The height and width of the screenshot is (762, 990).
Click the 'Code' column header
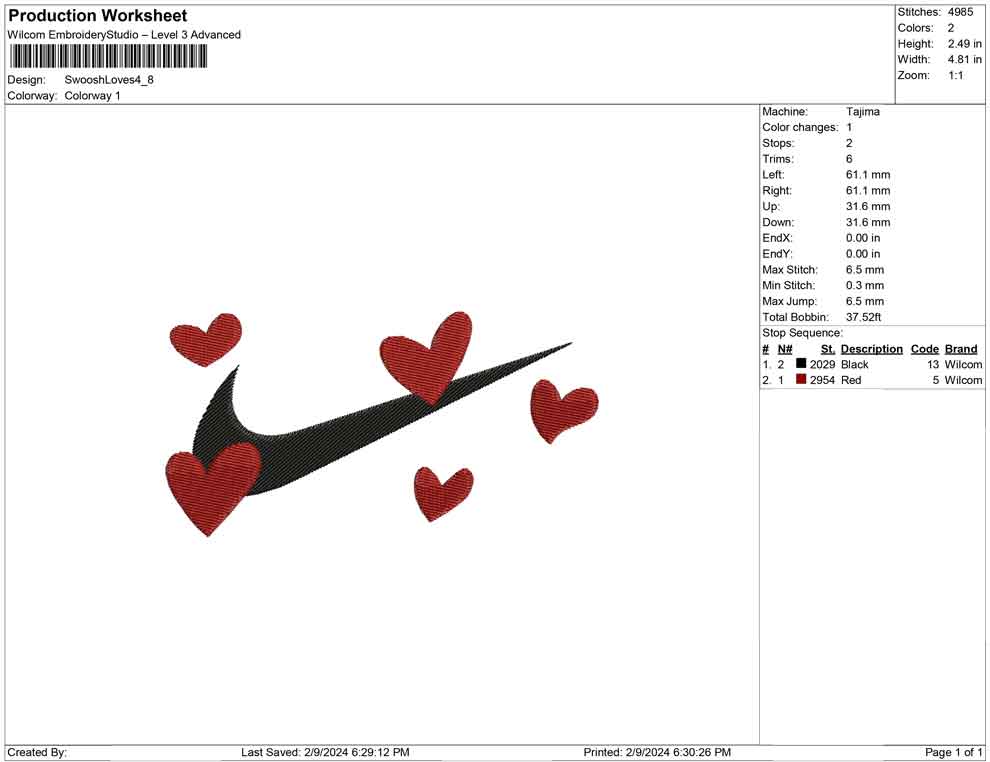coord(924,348)
